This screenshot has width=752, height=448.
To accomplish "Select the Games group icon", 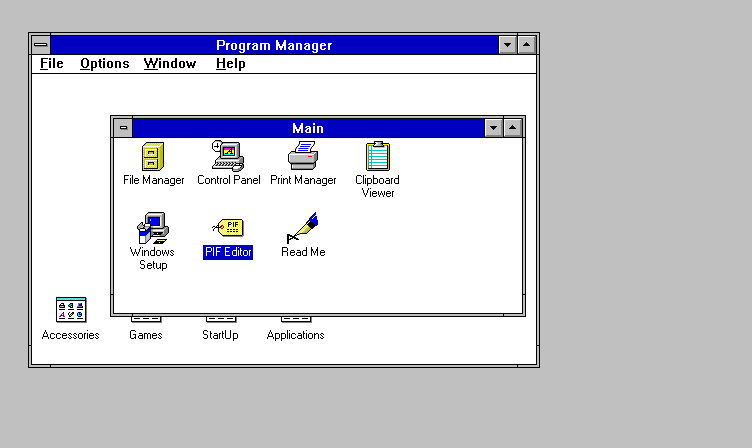I will pyautogui.click(x=146, y=319).
